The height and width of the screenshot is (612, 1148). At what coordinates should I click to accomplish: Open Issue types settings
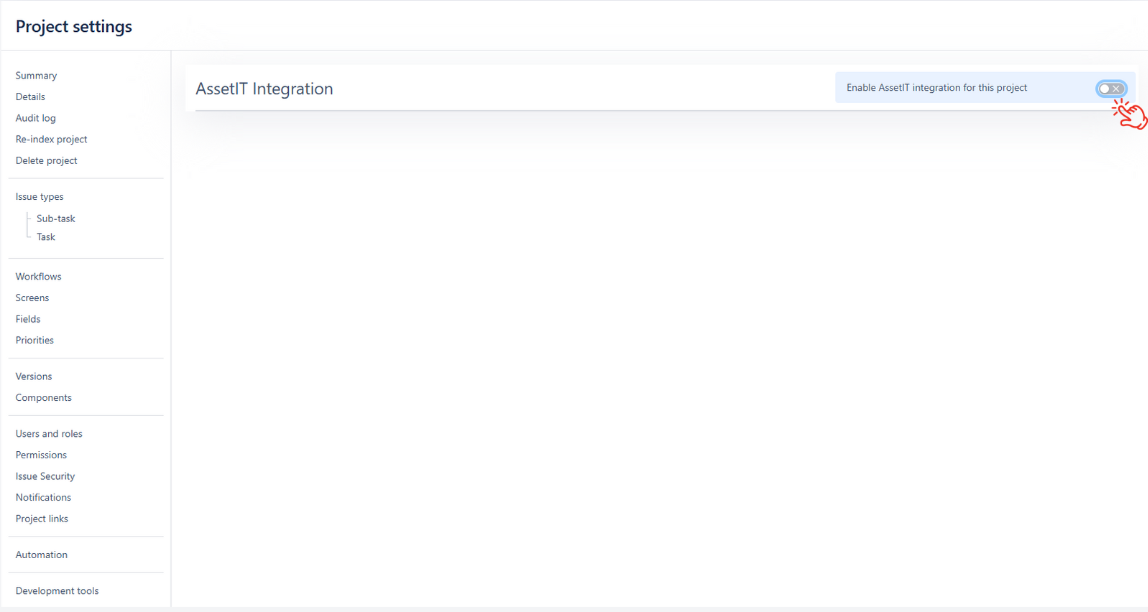[39, 197]
